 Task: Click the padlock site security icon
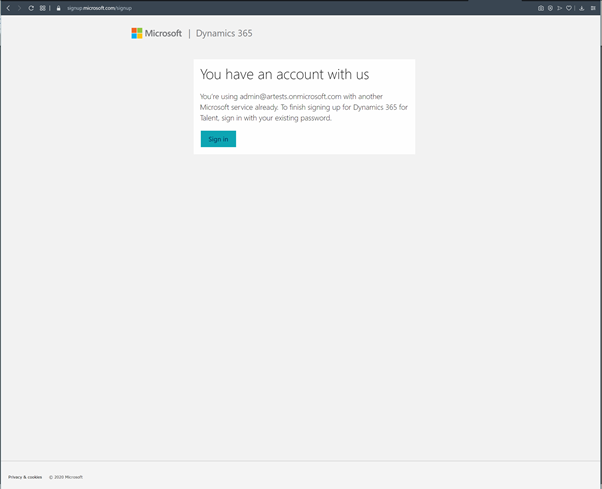[x=59, y=8]
